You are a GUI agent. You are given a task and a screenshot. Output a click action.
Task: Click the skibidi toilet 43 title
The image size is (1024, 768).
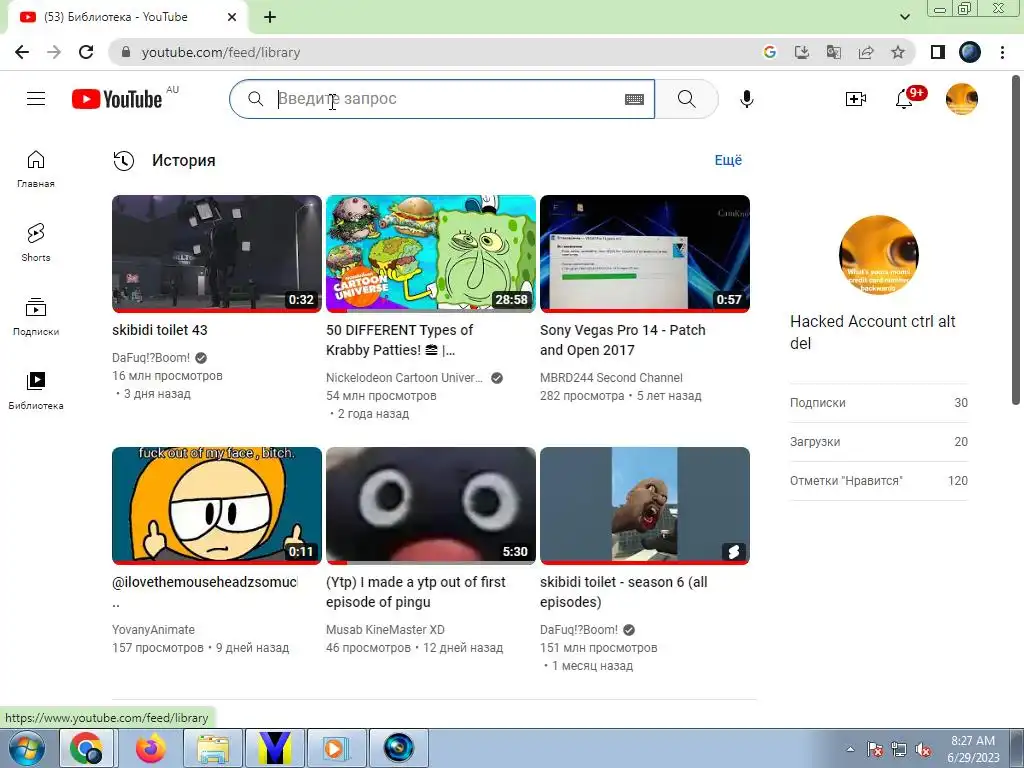(x=160, y=330)
